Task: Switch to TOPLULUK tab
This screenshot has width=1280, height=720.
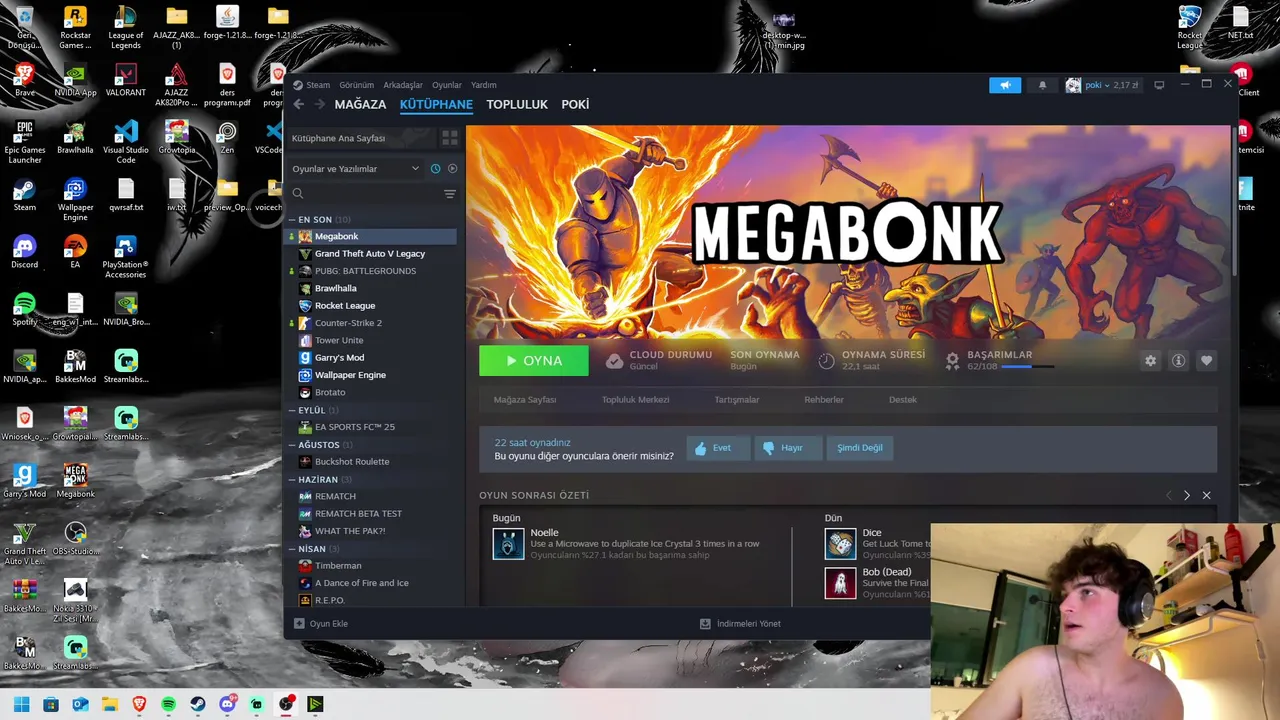Action: [517, 104]
